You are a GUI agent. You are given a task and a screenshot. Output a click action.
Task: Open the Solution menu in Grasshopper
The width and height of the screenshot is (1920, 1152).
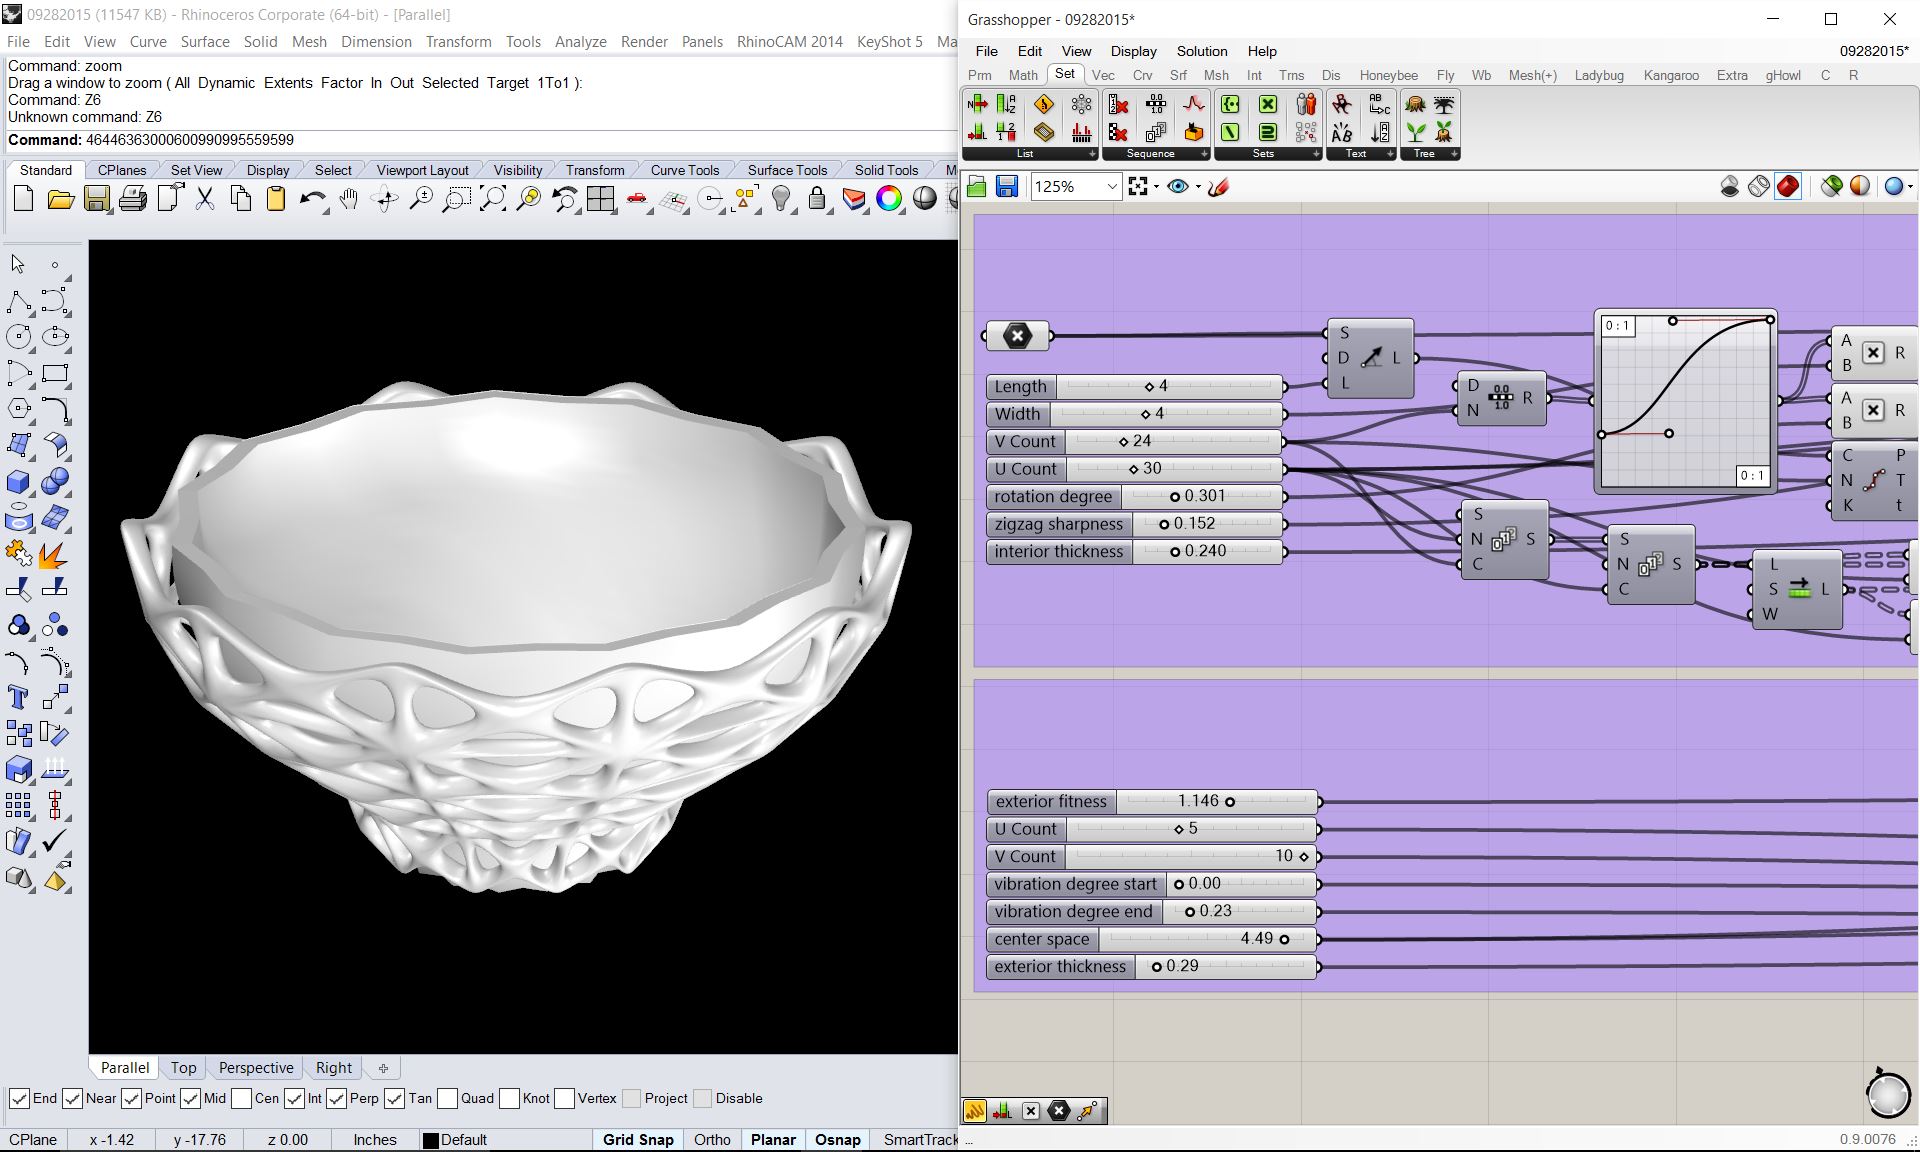pos(1201,51)
